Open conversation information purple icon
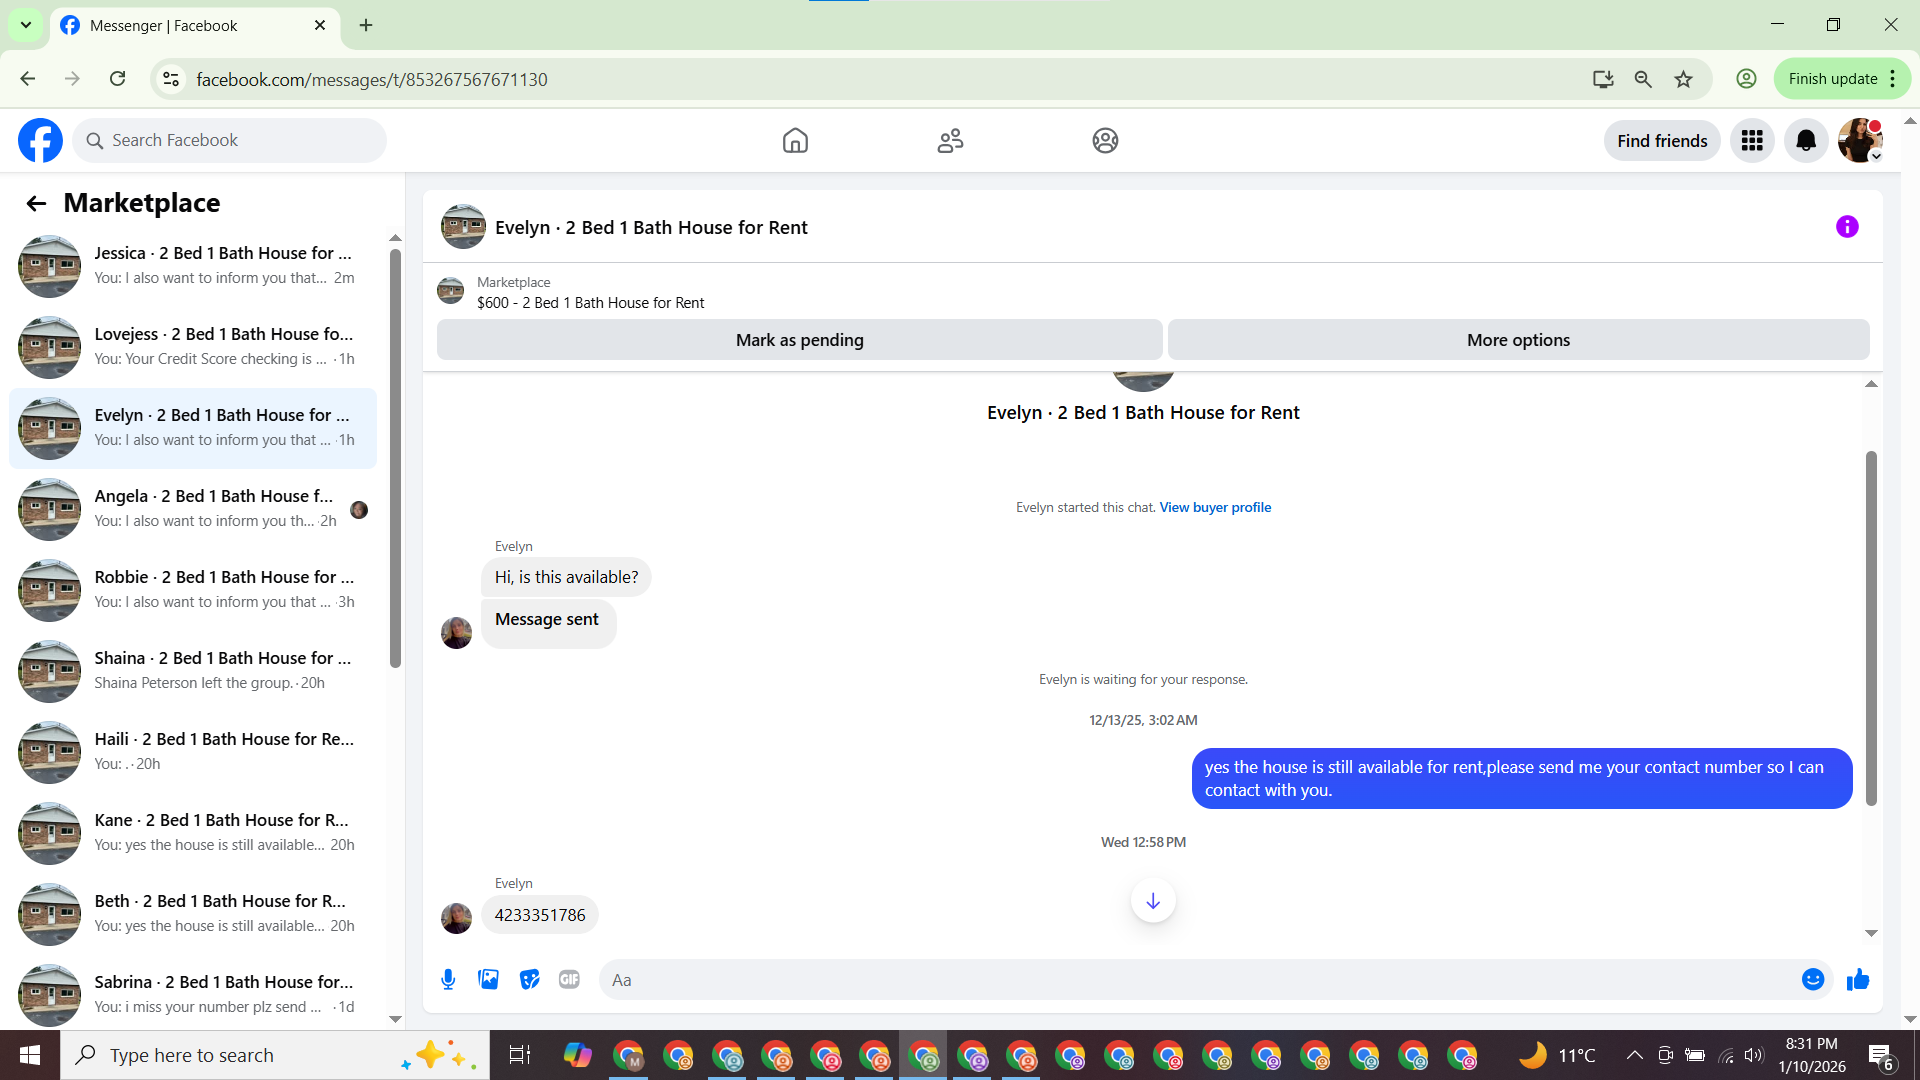1920x1080 pixels. click(x=1846, y=227)
